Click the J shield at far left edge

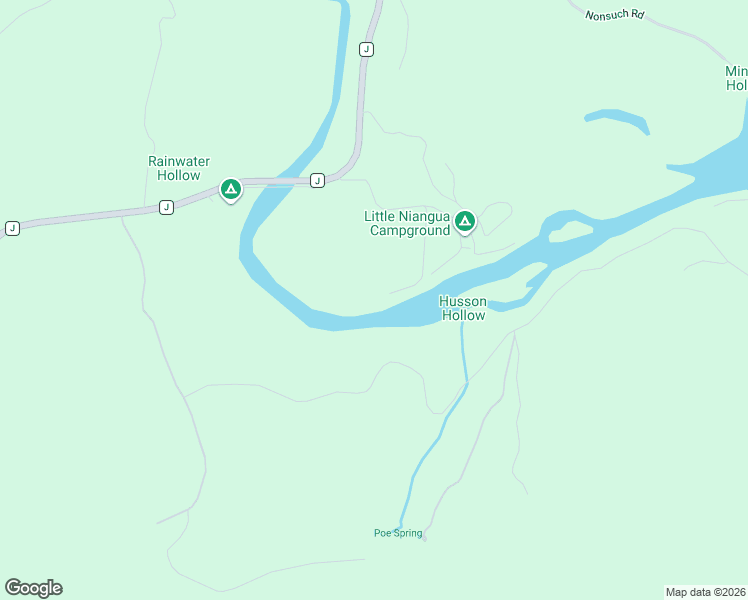point(12,228)
